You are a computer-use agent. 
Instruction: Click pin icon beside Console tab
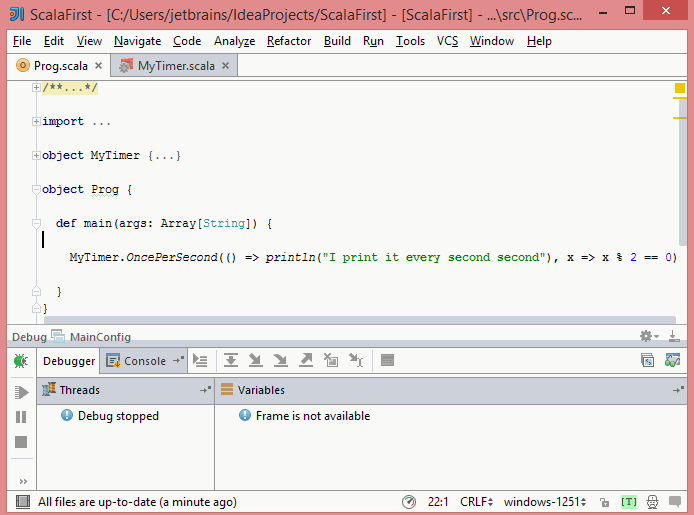pyautogui.click(x=178, y=360)
